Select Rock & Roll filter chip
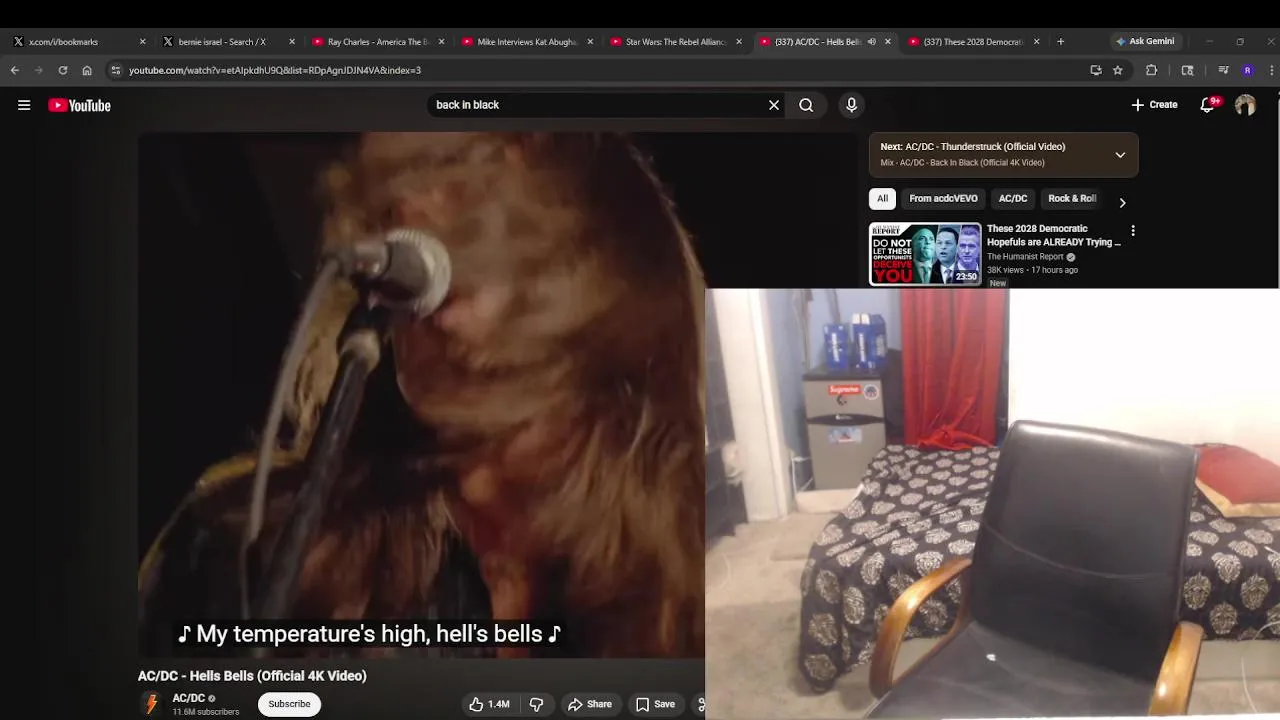This screenshot has width=1280, height=720. click(1072, 198)
